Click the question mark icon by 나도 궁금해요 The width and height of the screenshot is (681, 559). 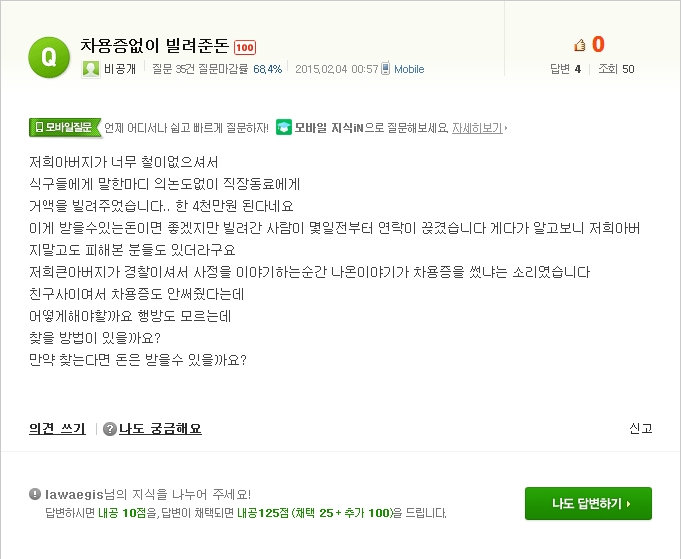pyautogui.click(x=110, y=429)
